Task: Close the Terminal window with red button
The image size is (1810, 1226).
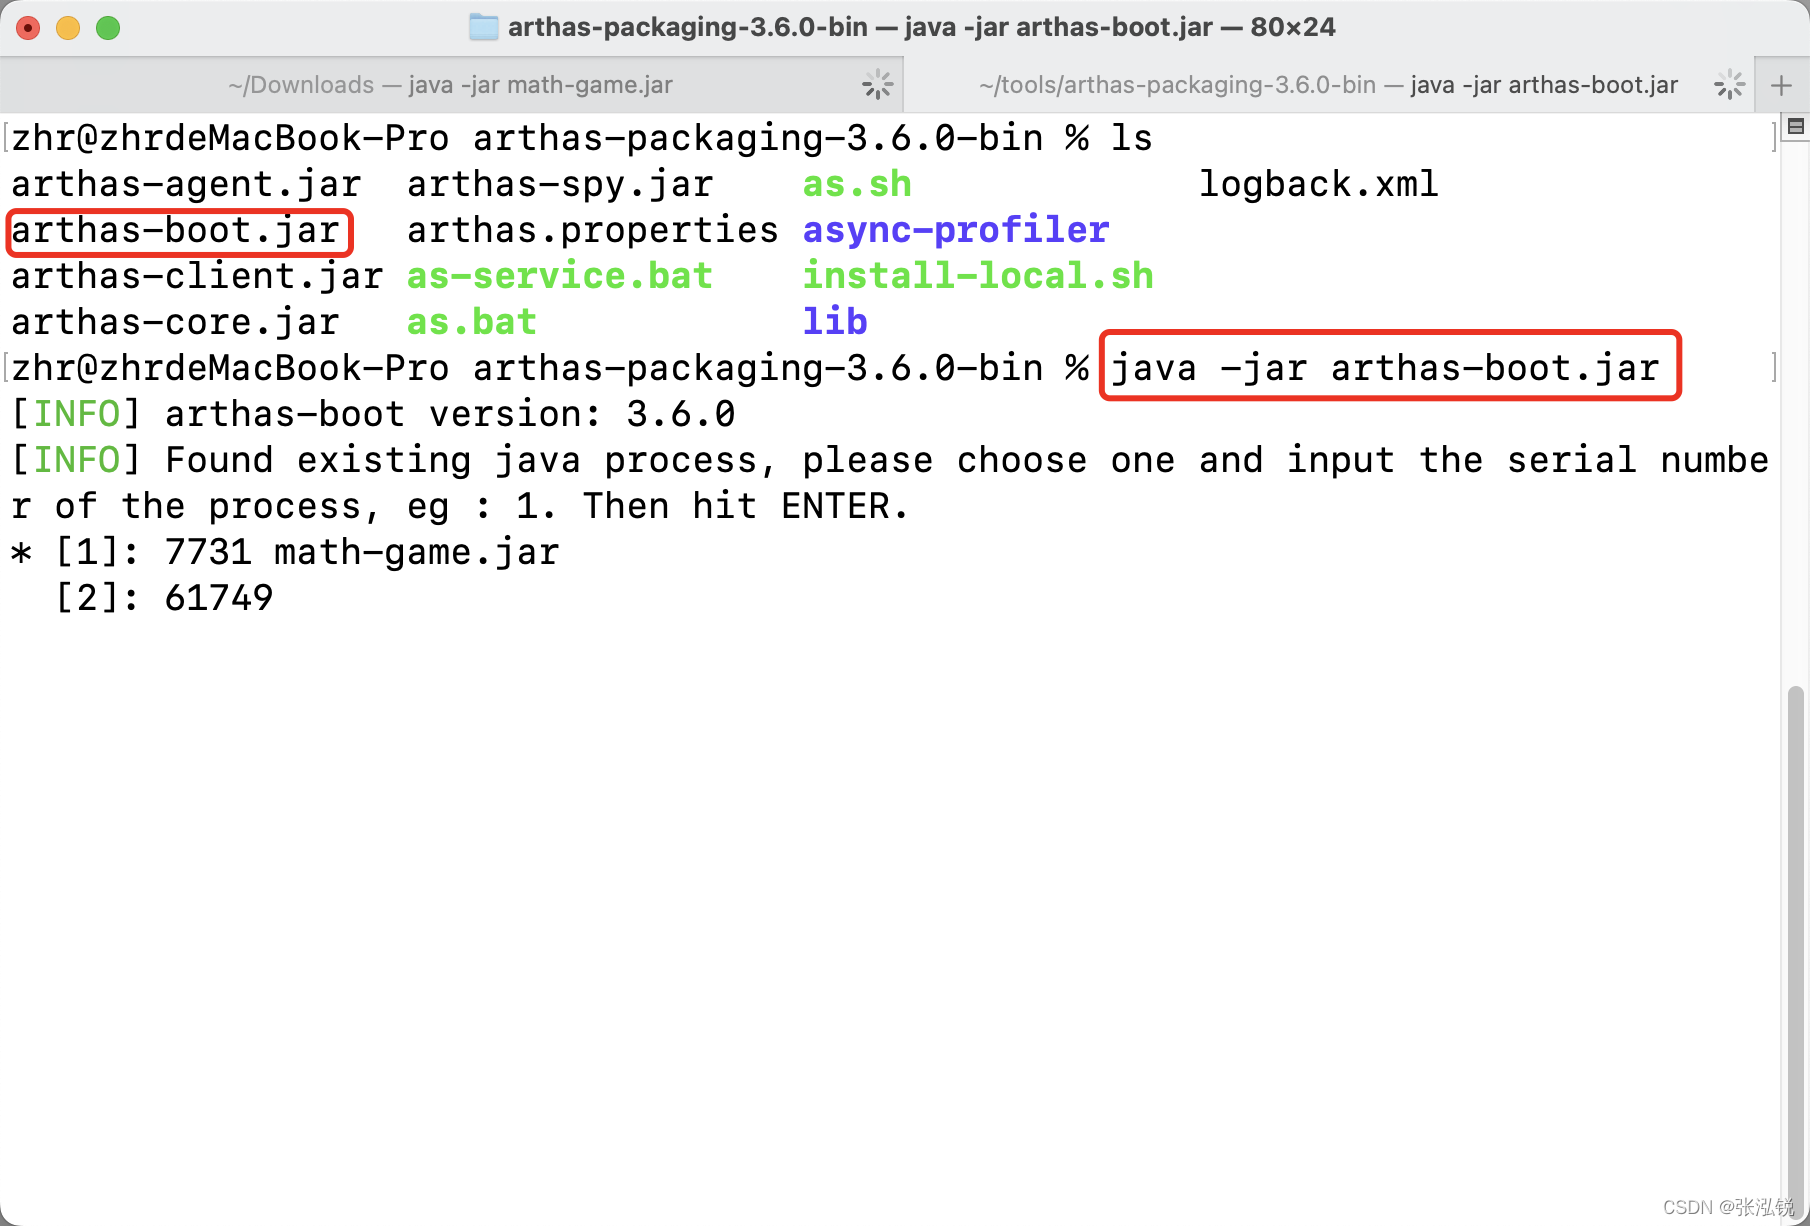Action: [x=28, y=28]
